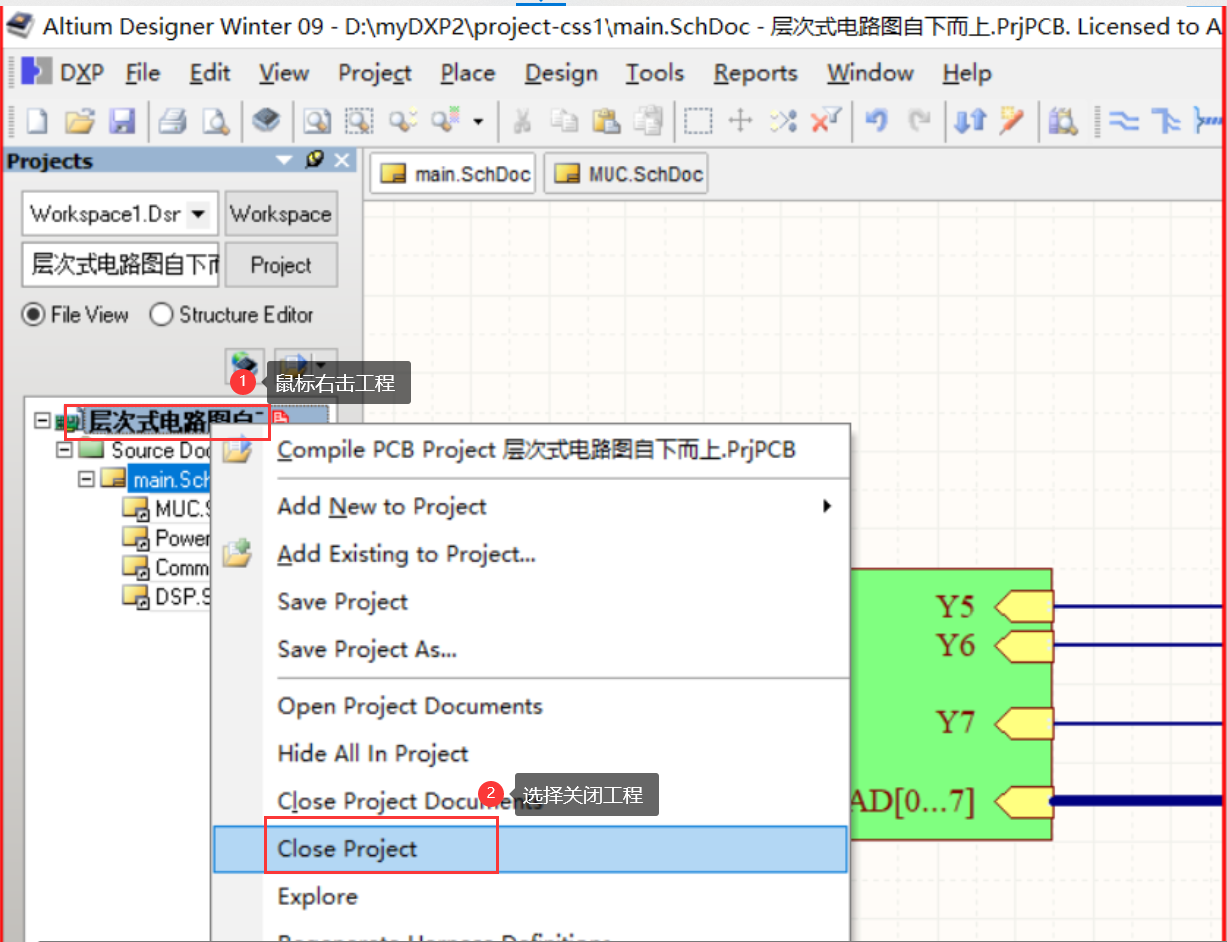
Task: Fit the whole document in view
Action: coord(318,121)
